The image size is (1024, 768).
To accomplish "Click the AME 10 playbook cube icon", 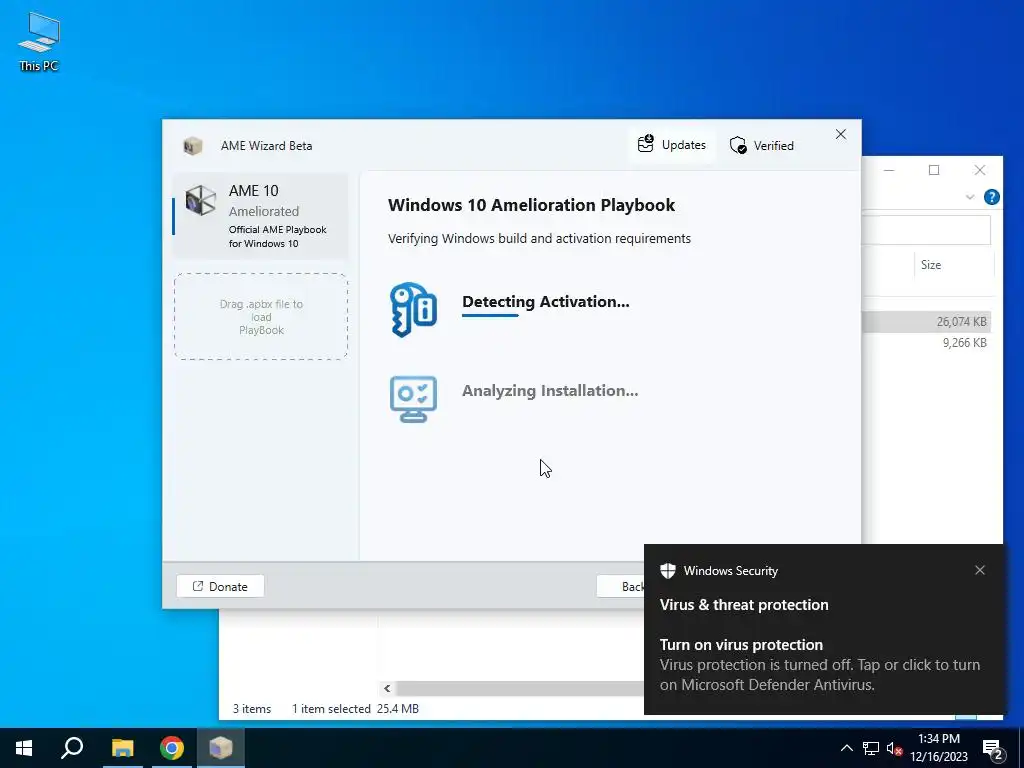I will (x=200, y=200).
